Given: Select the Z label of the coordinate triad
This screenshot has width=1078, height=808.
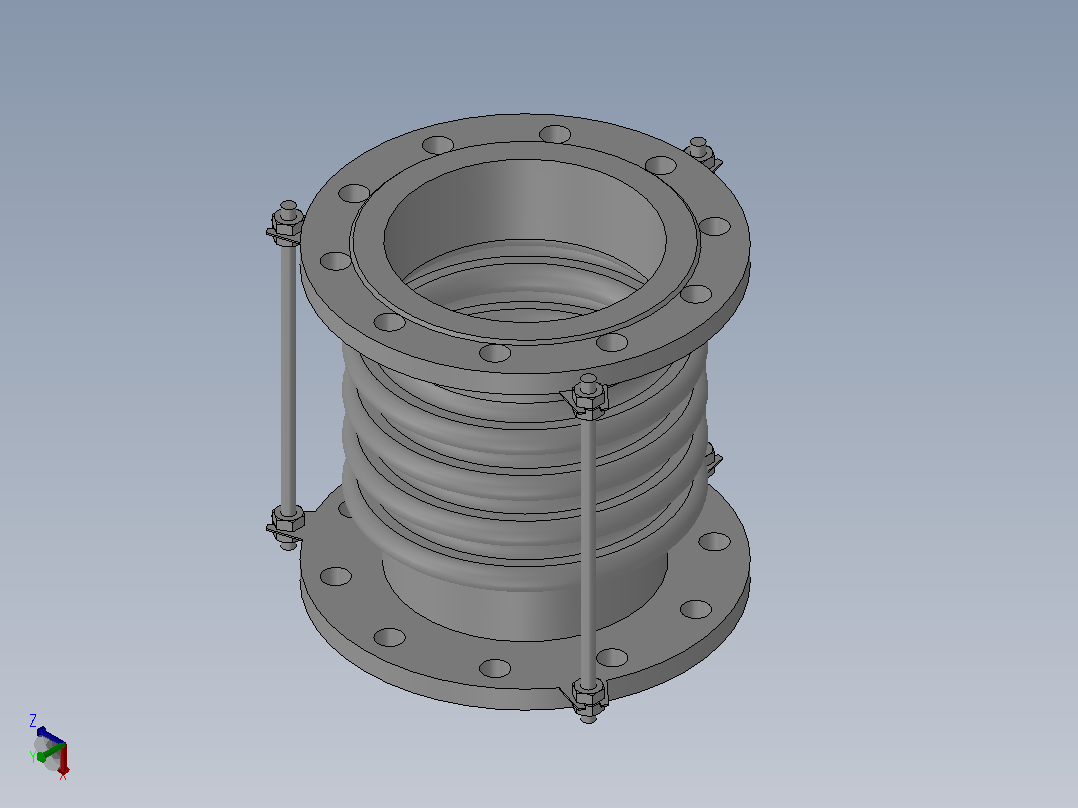Looking at the screenshot, I should [32, 721].
